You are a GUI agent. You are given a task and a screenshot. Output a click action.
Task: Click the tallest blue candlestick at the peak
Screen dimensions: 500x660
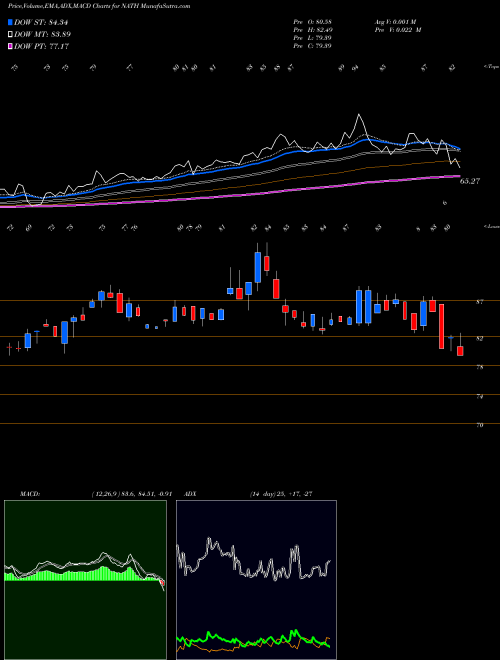(258, 267)
